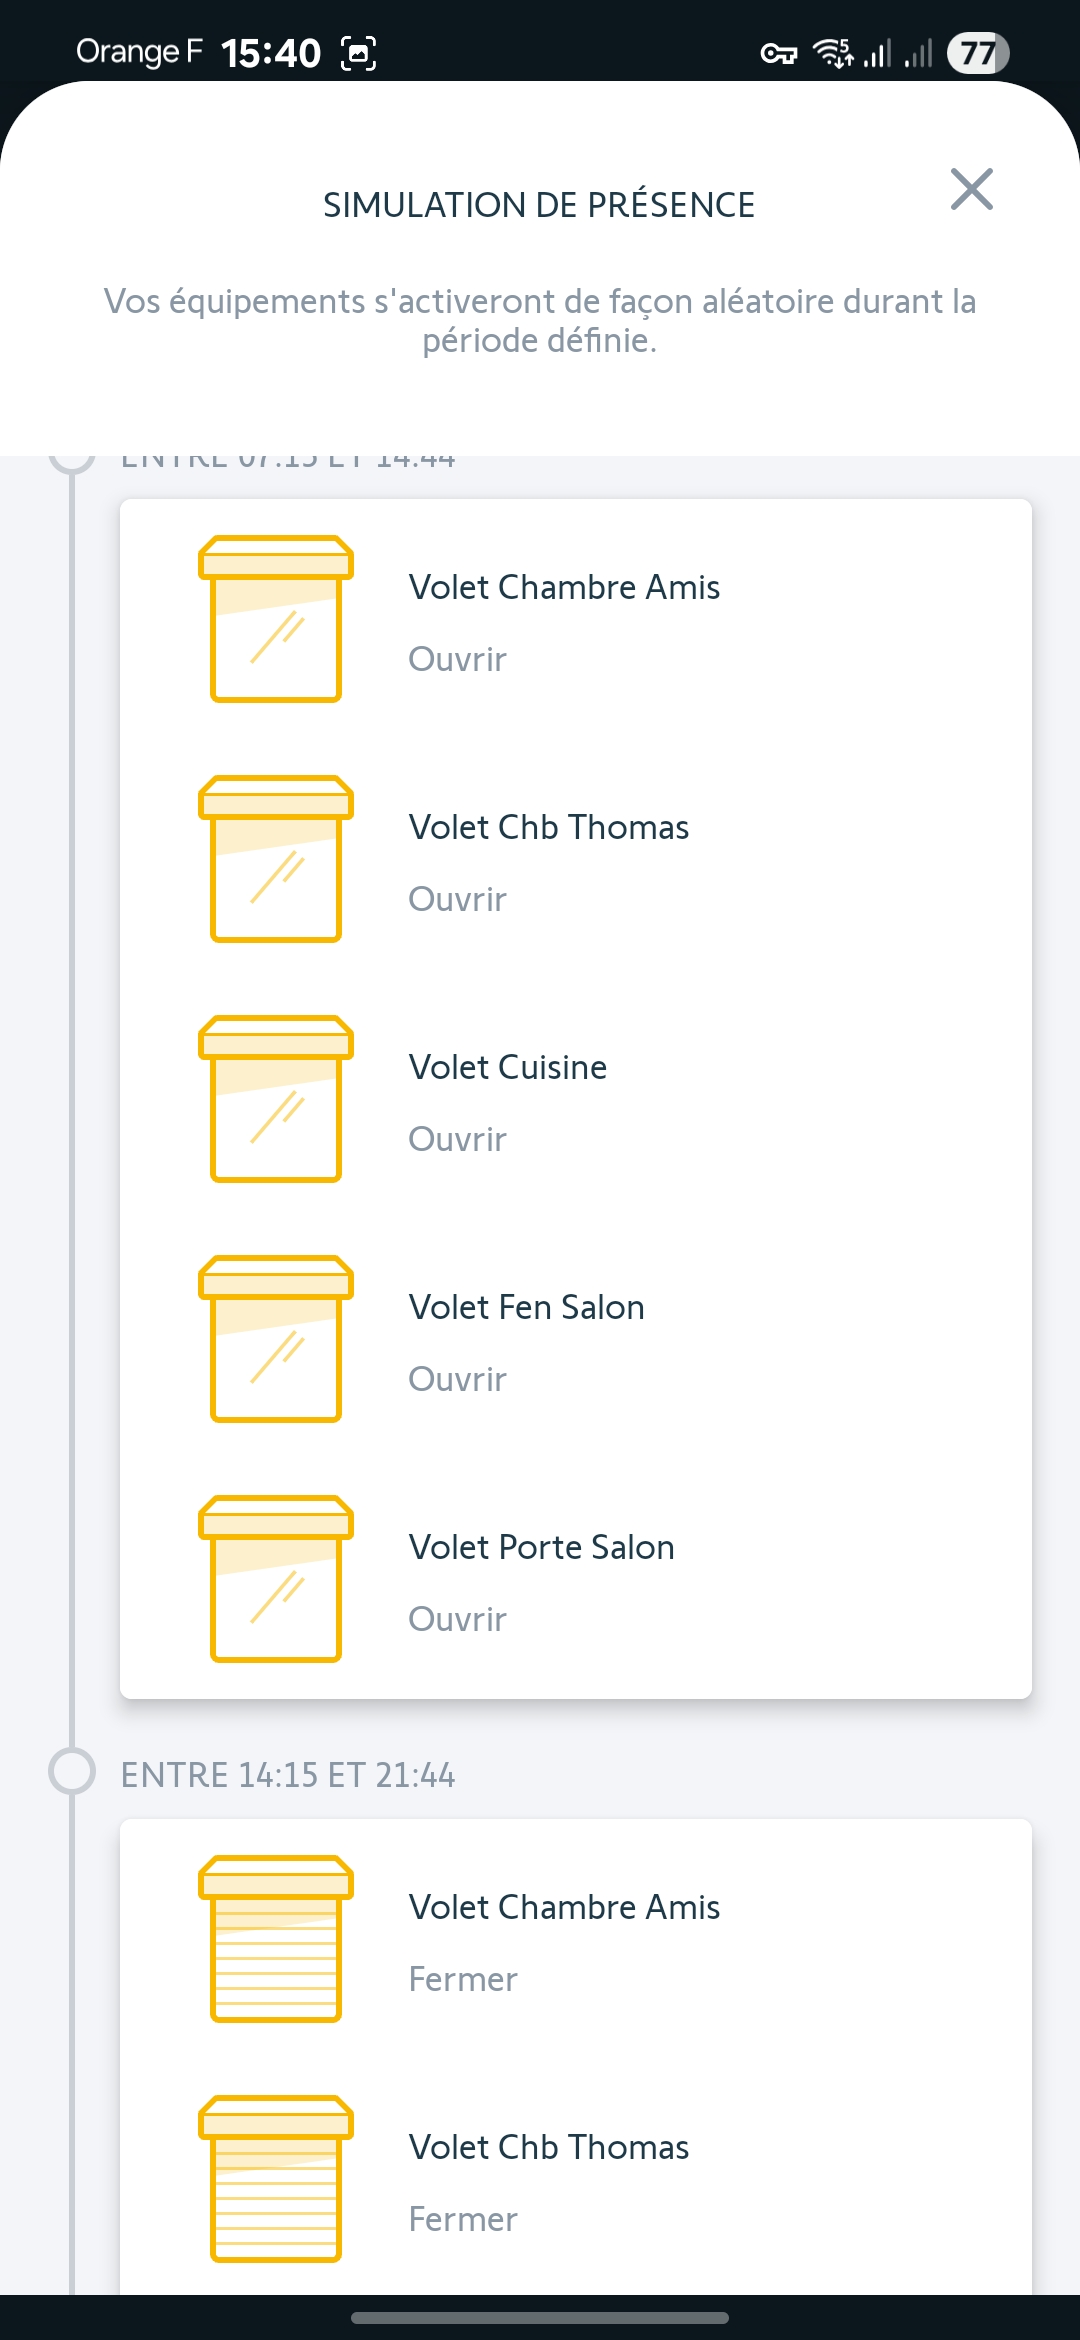
Task: Tap the closed shutter icon for Volet Chb Thomas
Action: (276, 2179)
